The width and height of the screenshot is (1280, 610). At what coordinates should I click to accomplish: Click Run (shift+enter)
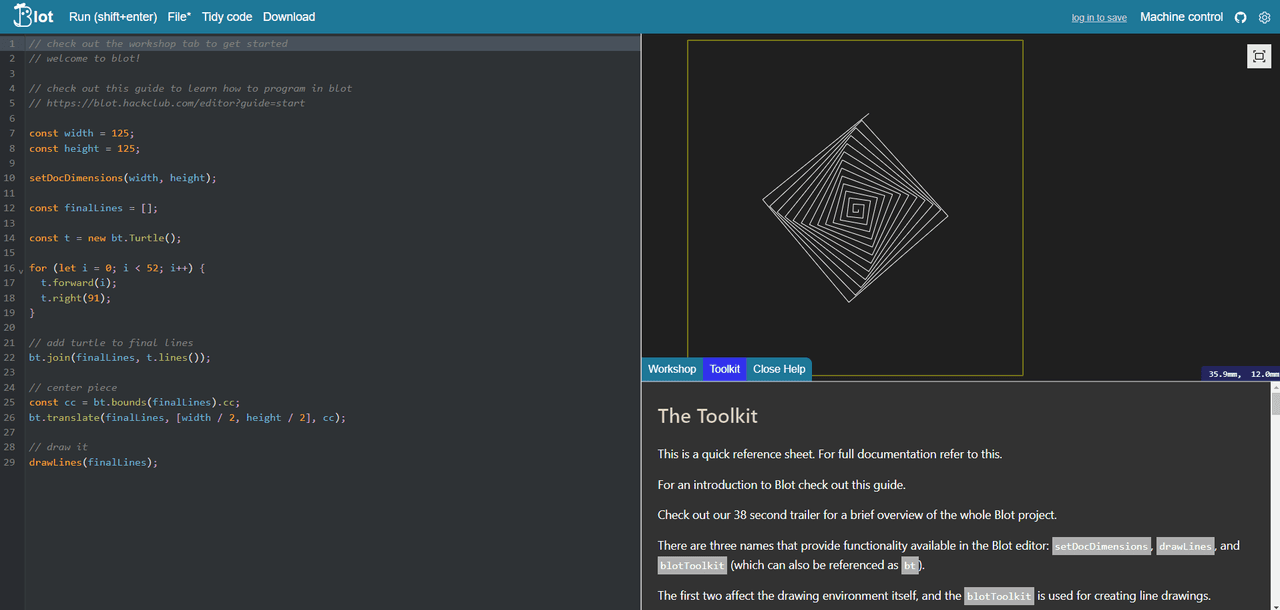click(x=113, y=17)
